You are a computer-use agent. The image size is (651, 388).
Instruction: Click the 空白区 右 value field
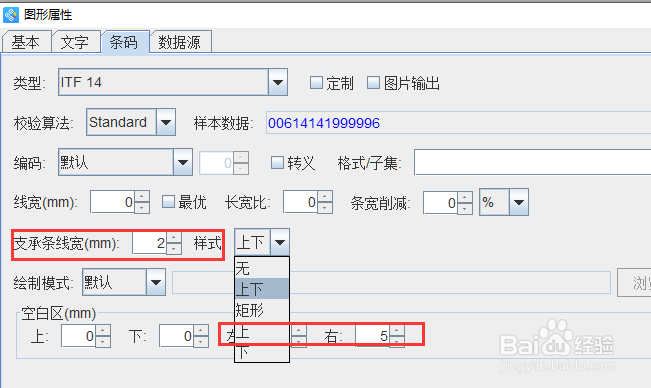pos(372,336)
